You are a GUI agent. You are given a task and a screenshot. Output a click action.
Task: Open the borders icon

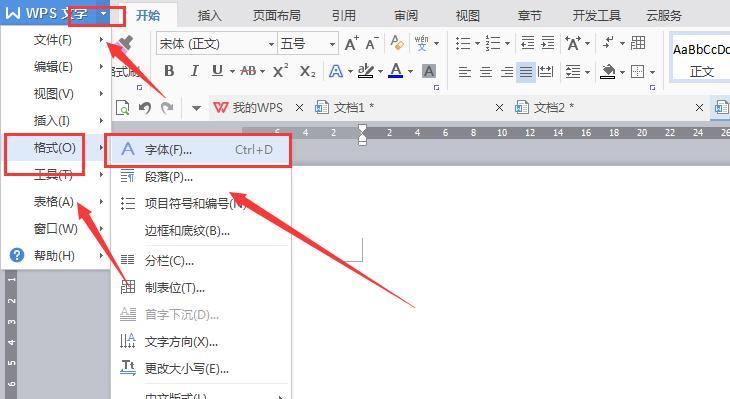tap(637, 72)
